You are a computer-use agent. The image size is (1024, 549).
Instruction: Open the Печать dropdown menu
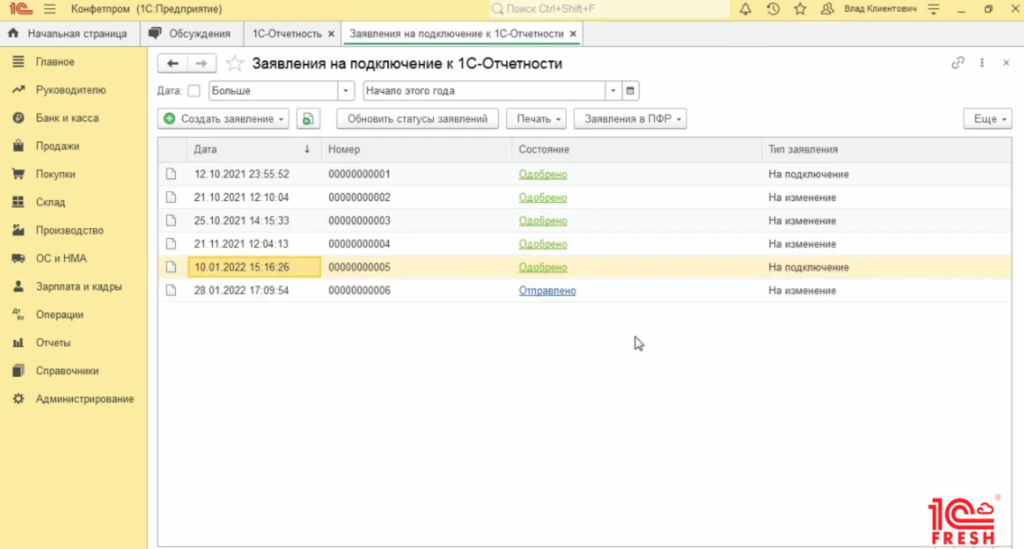(536, 119)
